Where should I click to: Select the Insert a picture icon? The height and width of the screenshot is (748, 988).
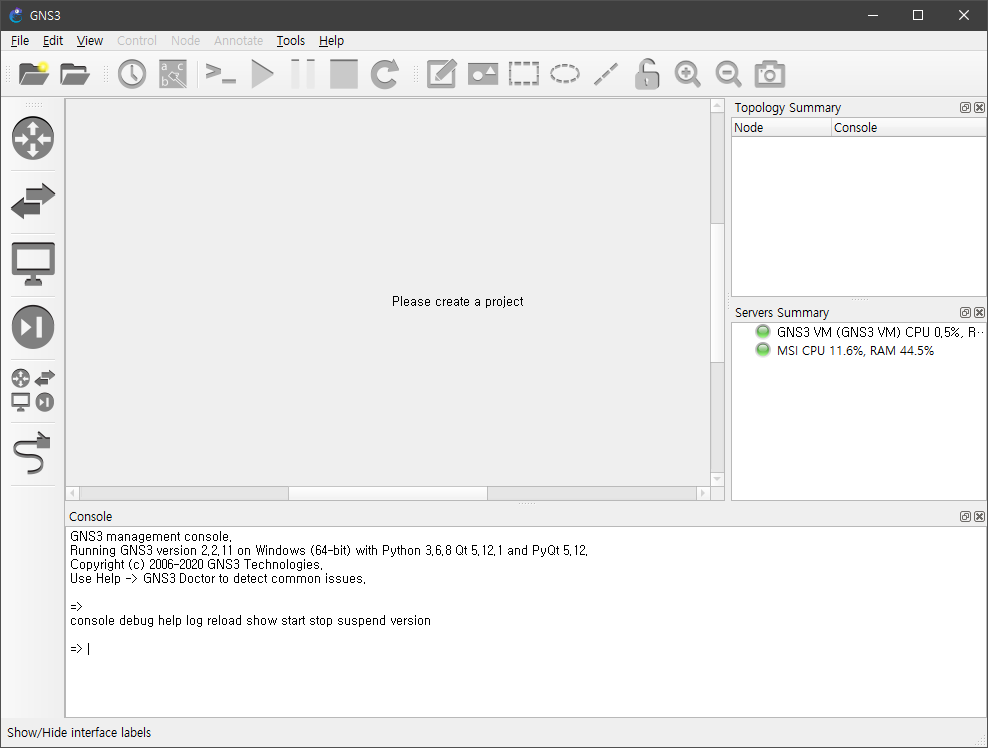tap(483, 74)
